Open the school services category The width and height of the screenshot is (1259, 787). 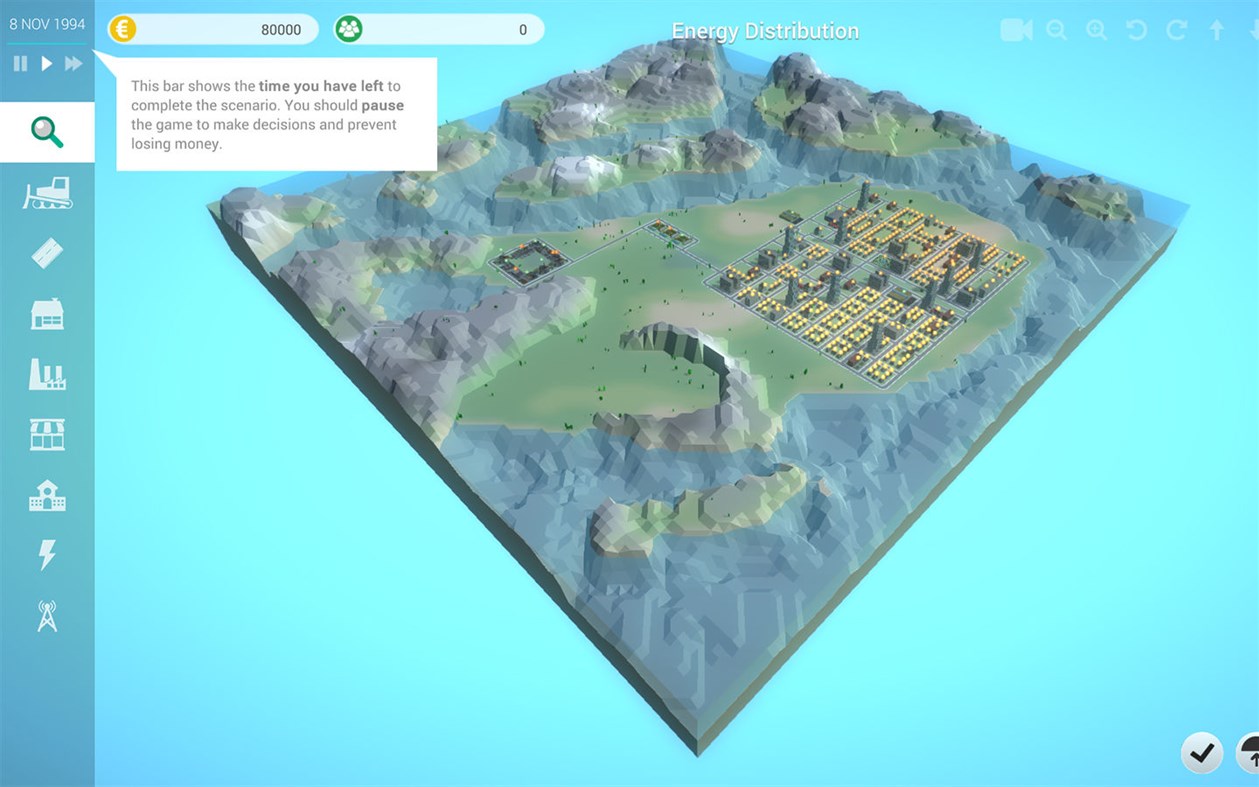click(x=47, y=493)
